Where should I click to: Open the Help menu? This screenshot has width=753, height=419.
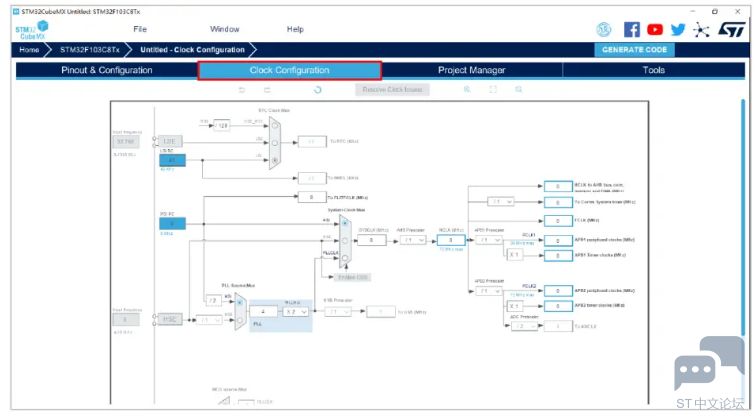(295, 29)
